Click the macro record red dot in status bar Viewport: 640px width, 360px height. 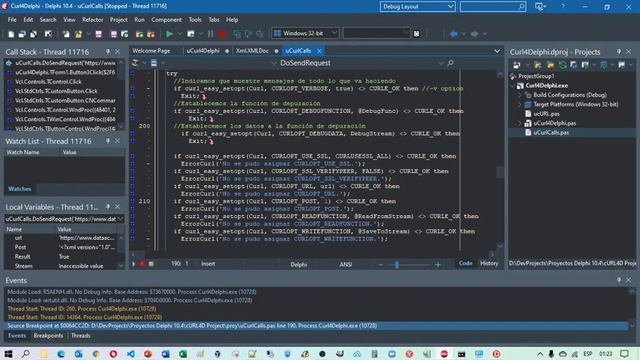[142, 264]
